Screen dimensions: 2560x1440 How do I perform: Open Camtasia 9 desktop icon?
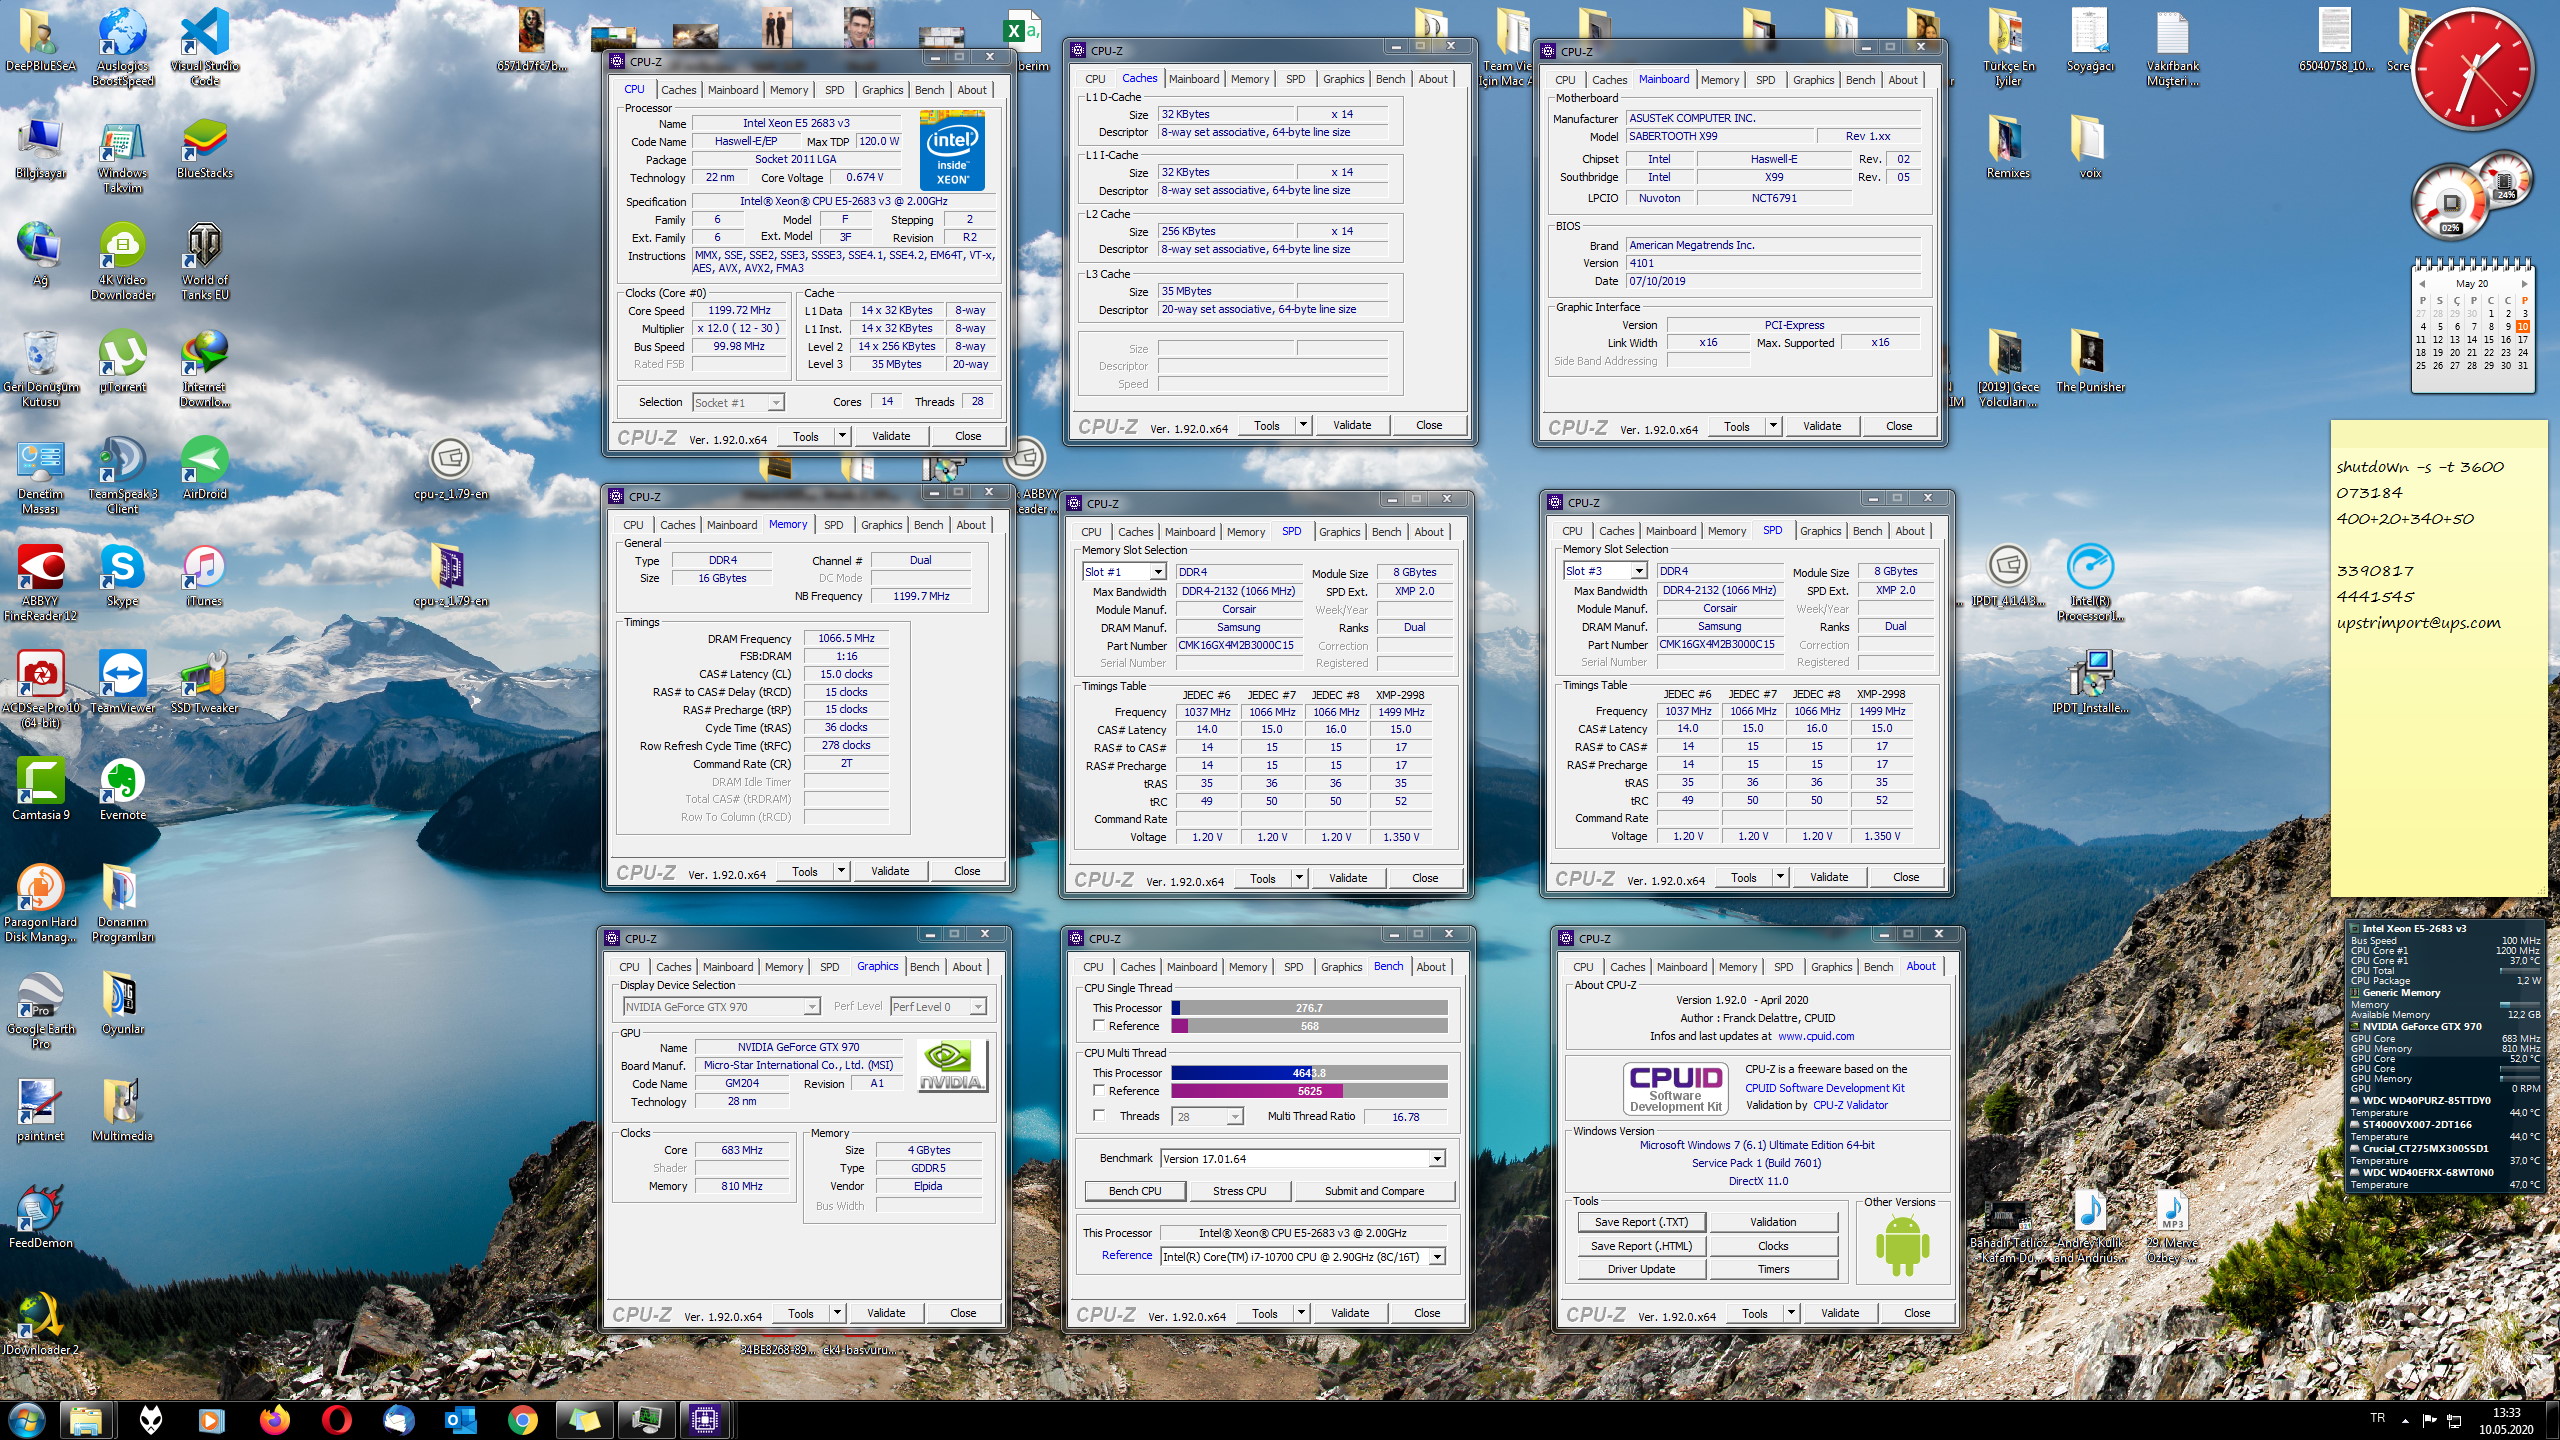(40, 789)
